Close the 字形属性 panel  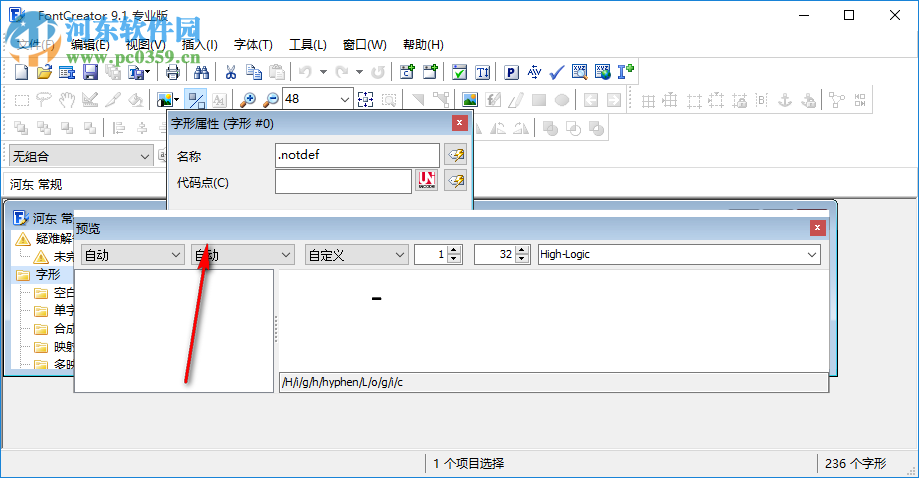click(x=460, y=123)
